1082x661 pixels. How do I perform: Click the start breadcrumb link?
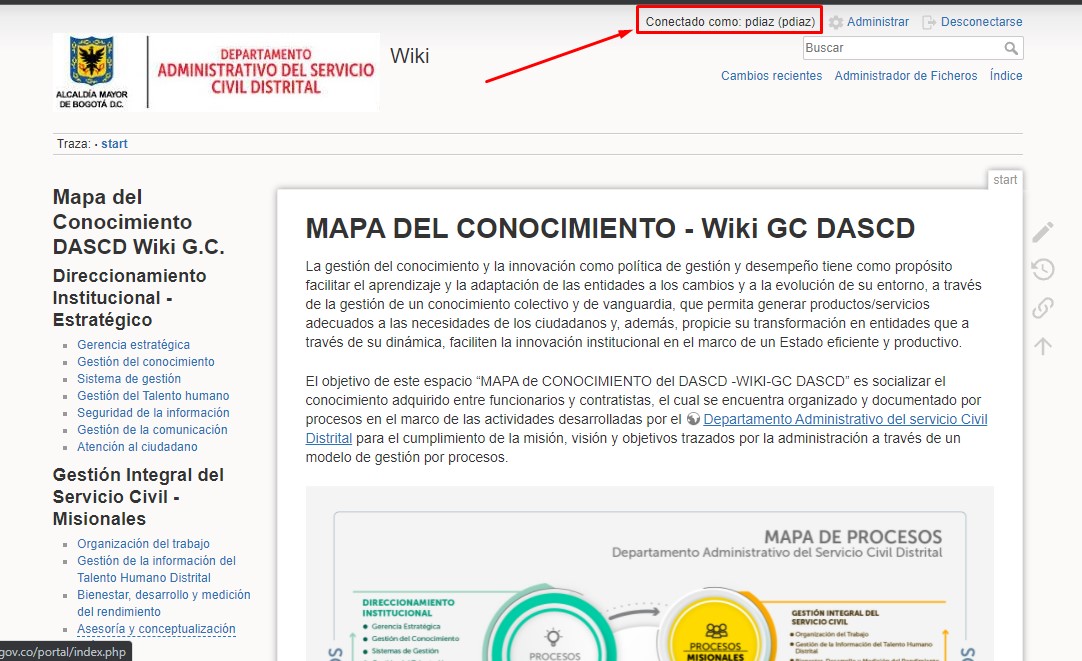(x=115, y=144)
